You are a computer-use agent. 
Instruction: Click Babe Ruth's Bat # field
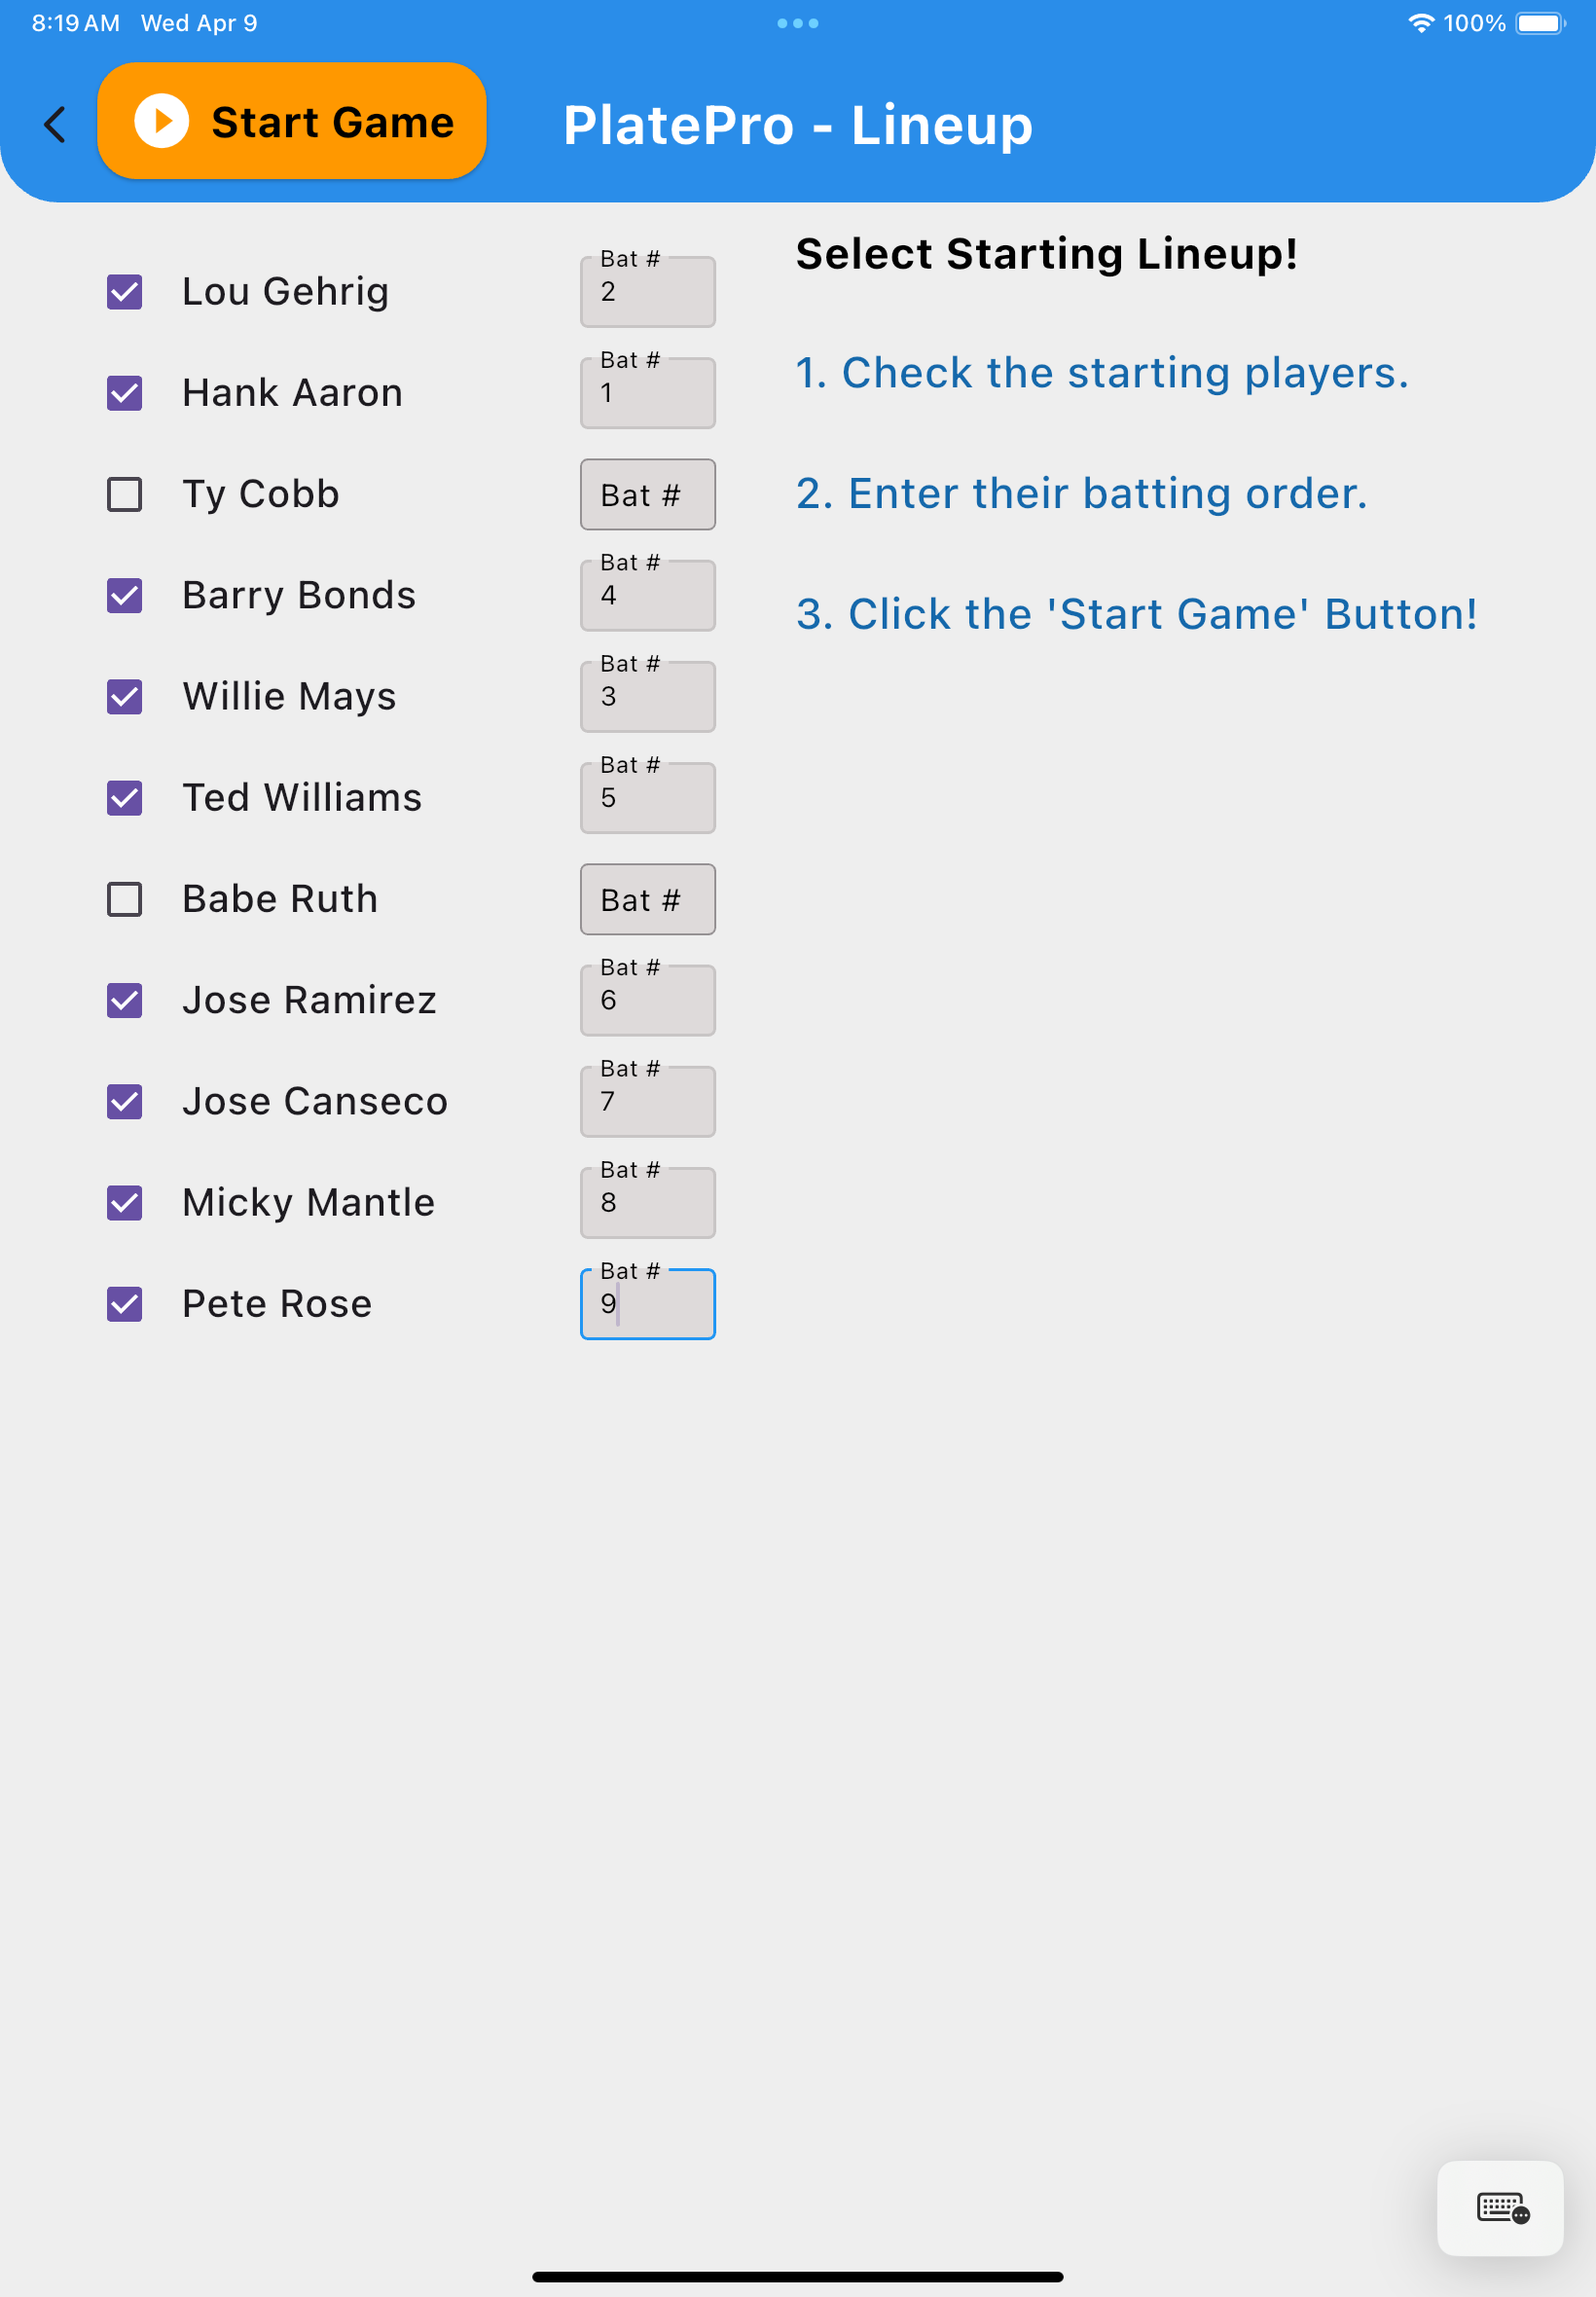[x=647, y=899]
